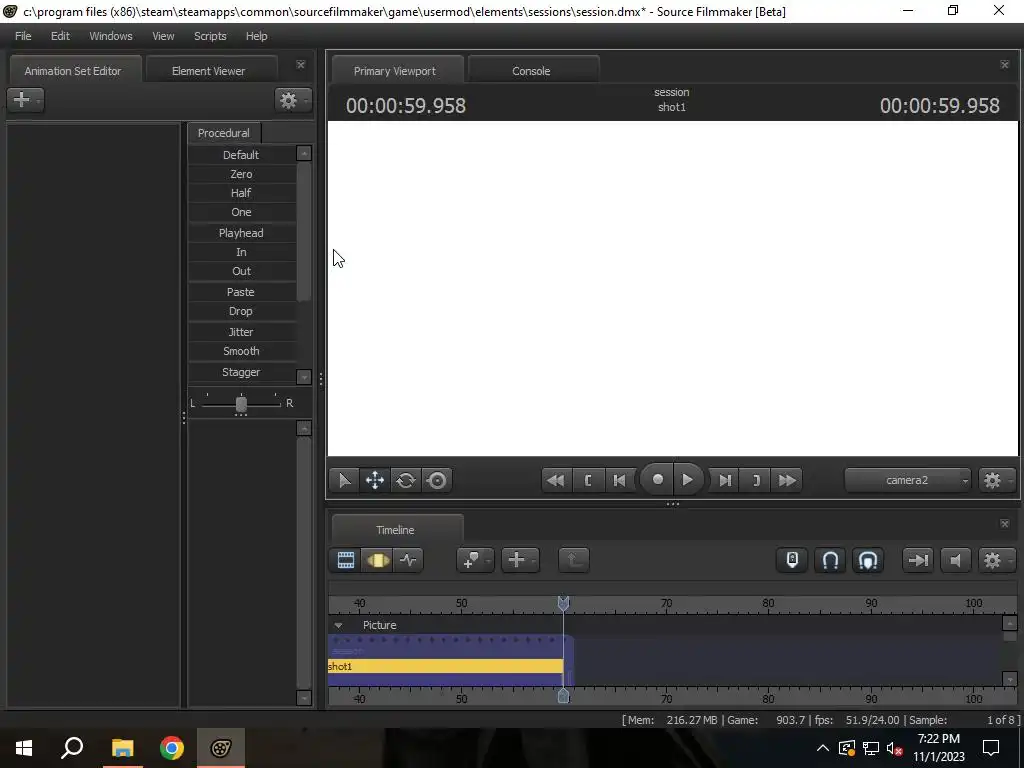Image resolution: width=1024 pixels, height=768 pixels.
Task: Click the muted volume tray icon
Action: coord(895,748)
